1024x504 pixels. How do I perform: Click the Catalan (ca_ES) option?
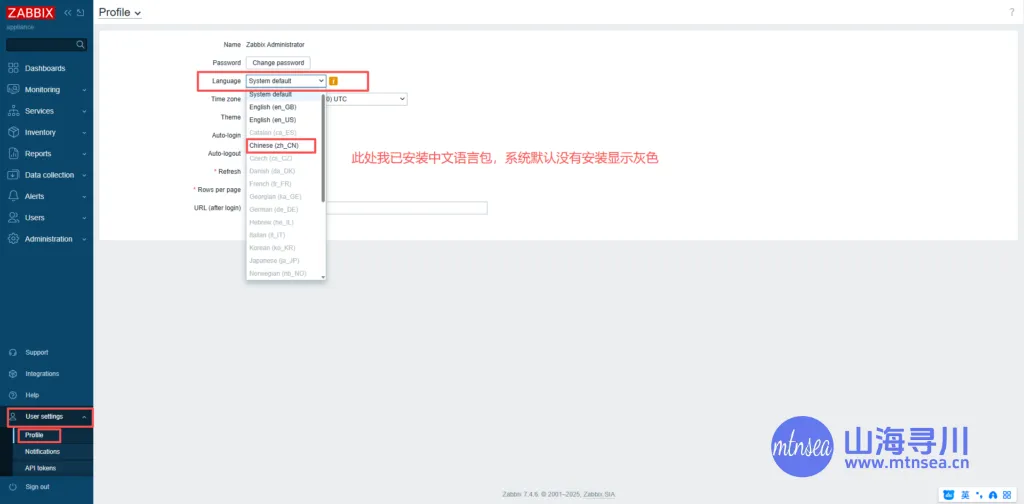click(x=284, y=133)
